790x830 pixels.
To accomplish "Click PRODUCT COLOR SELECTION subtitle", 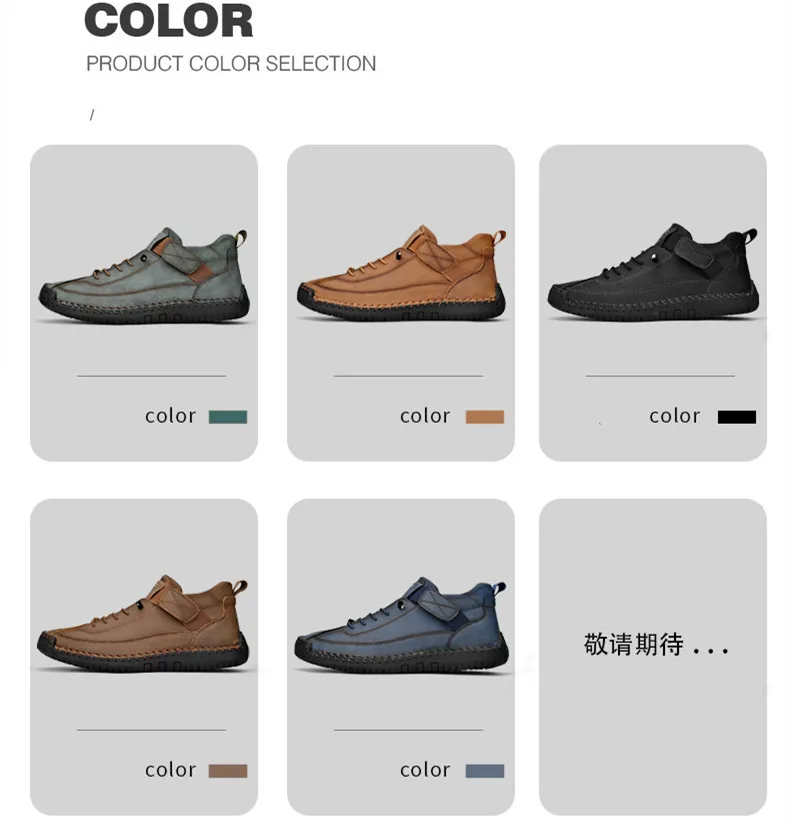I will [x=231, y=64].
